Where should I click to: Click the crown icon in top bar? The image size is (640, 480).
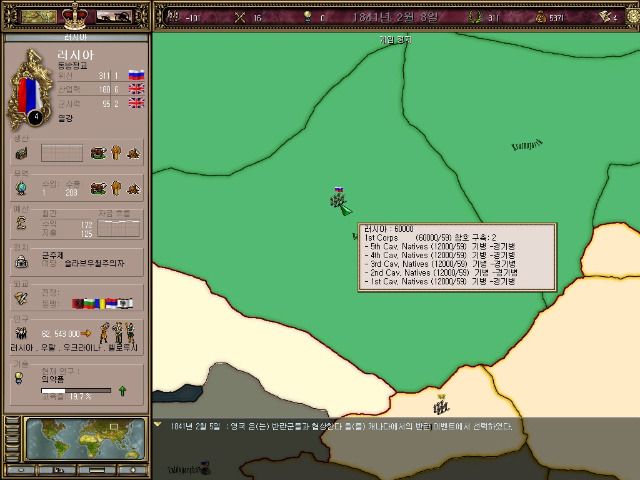coord(75,15)
